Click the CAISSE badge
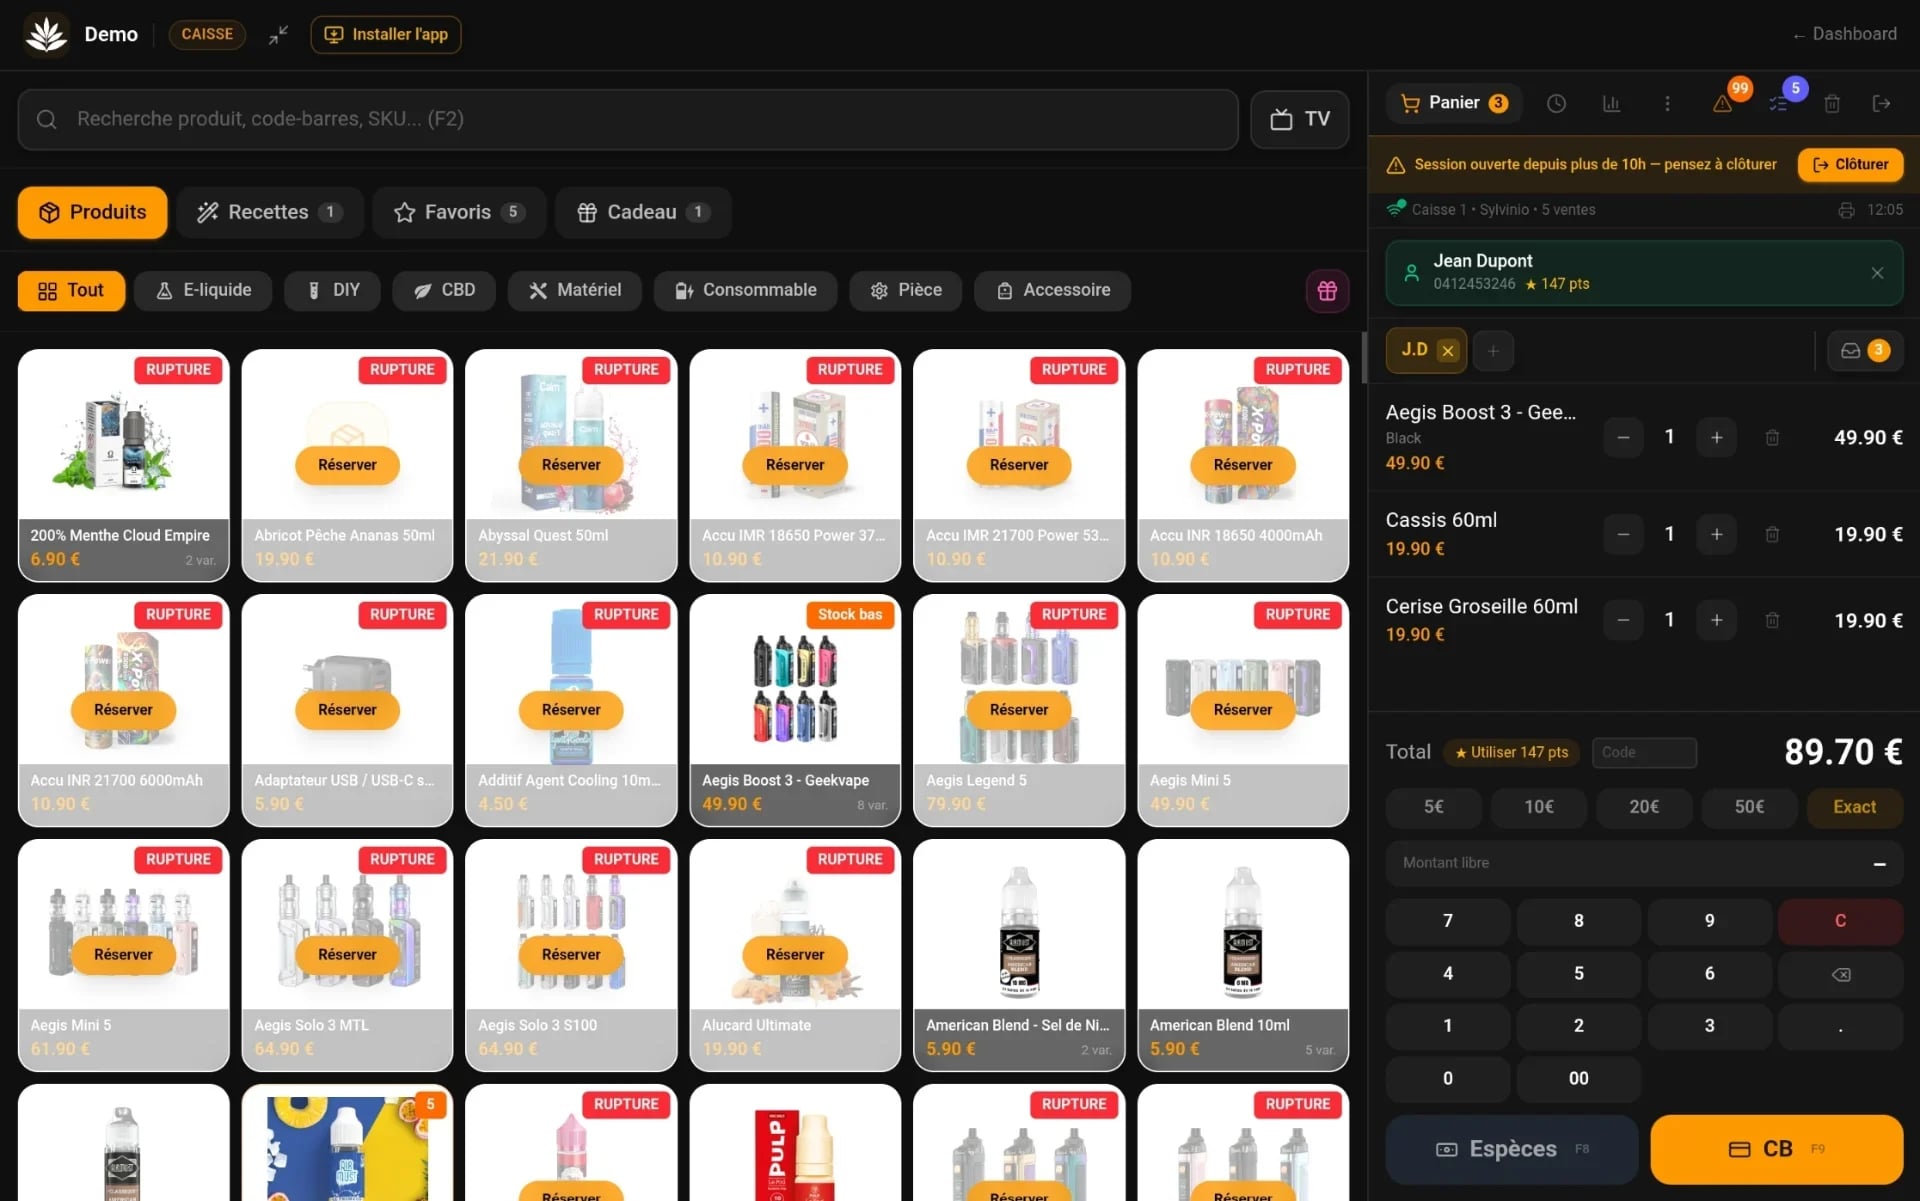The width and height of the screenshot is (1920, 1201). 207,34
